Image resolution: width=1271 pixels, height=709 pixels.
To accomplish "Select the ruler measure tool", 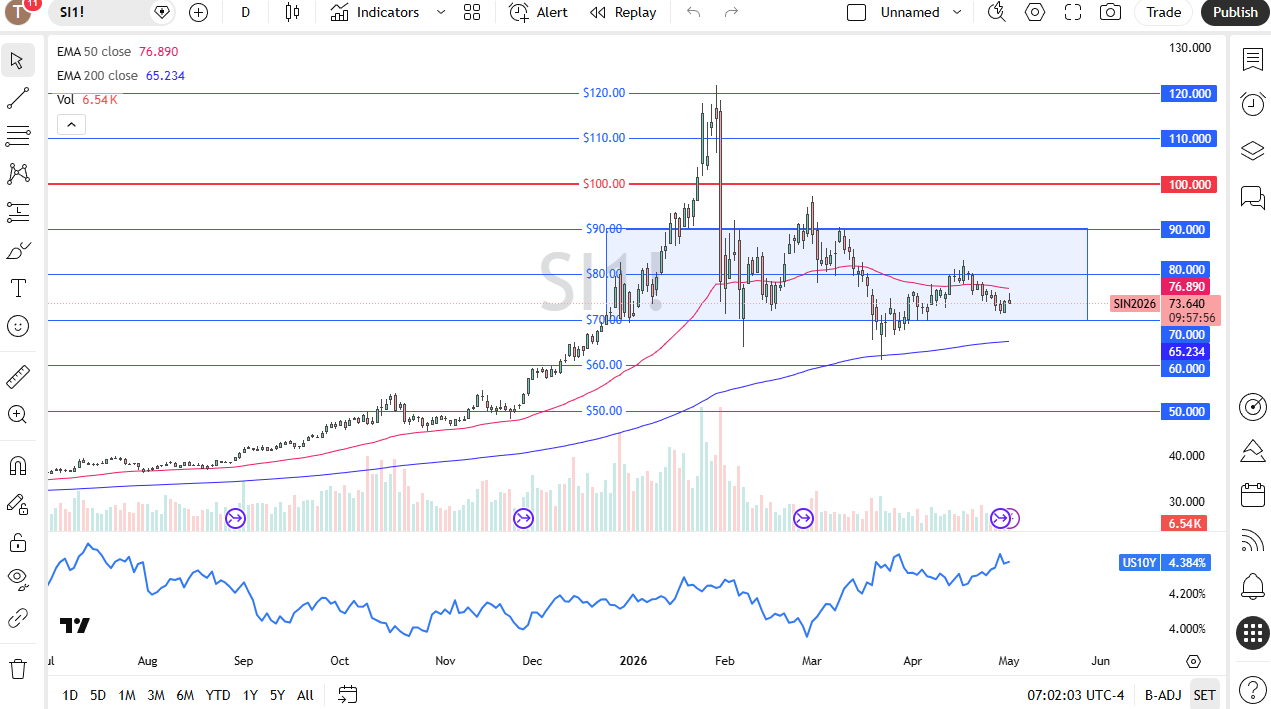I will [18, 376].
